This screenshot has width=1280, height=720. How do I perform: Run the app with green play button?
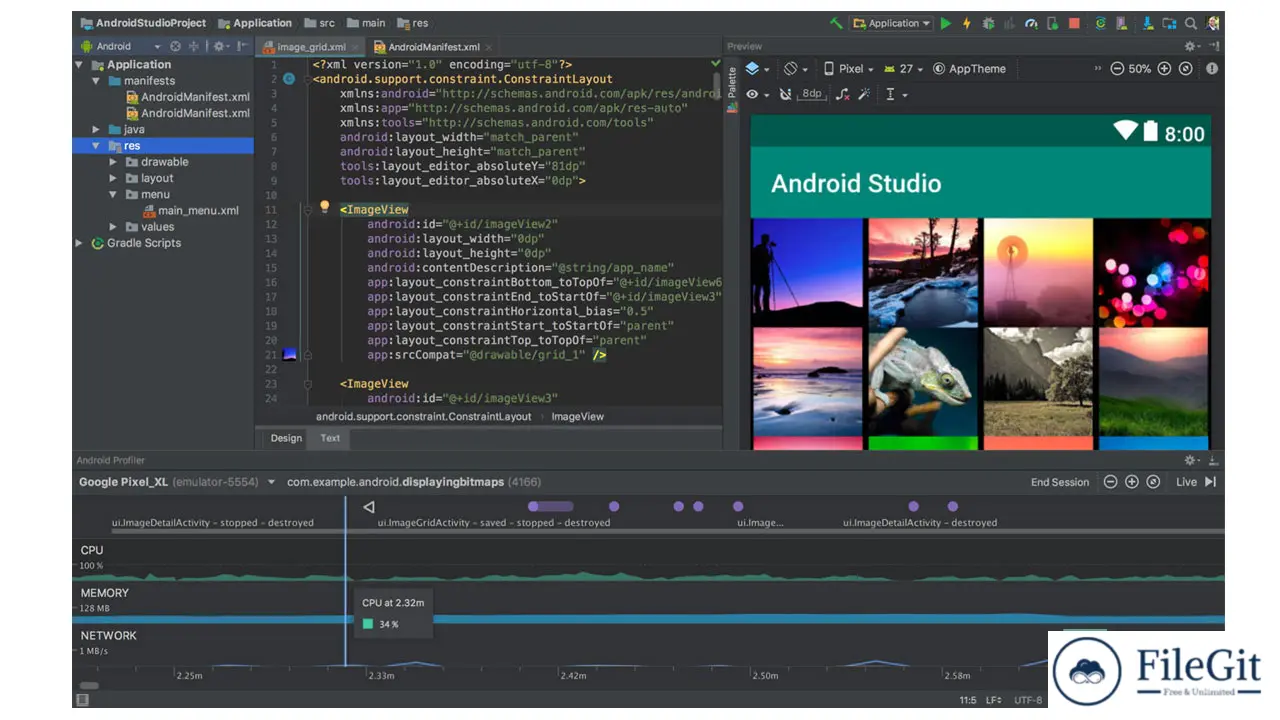946,23
